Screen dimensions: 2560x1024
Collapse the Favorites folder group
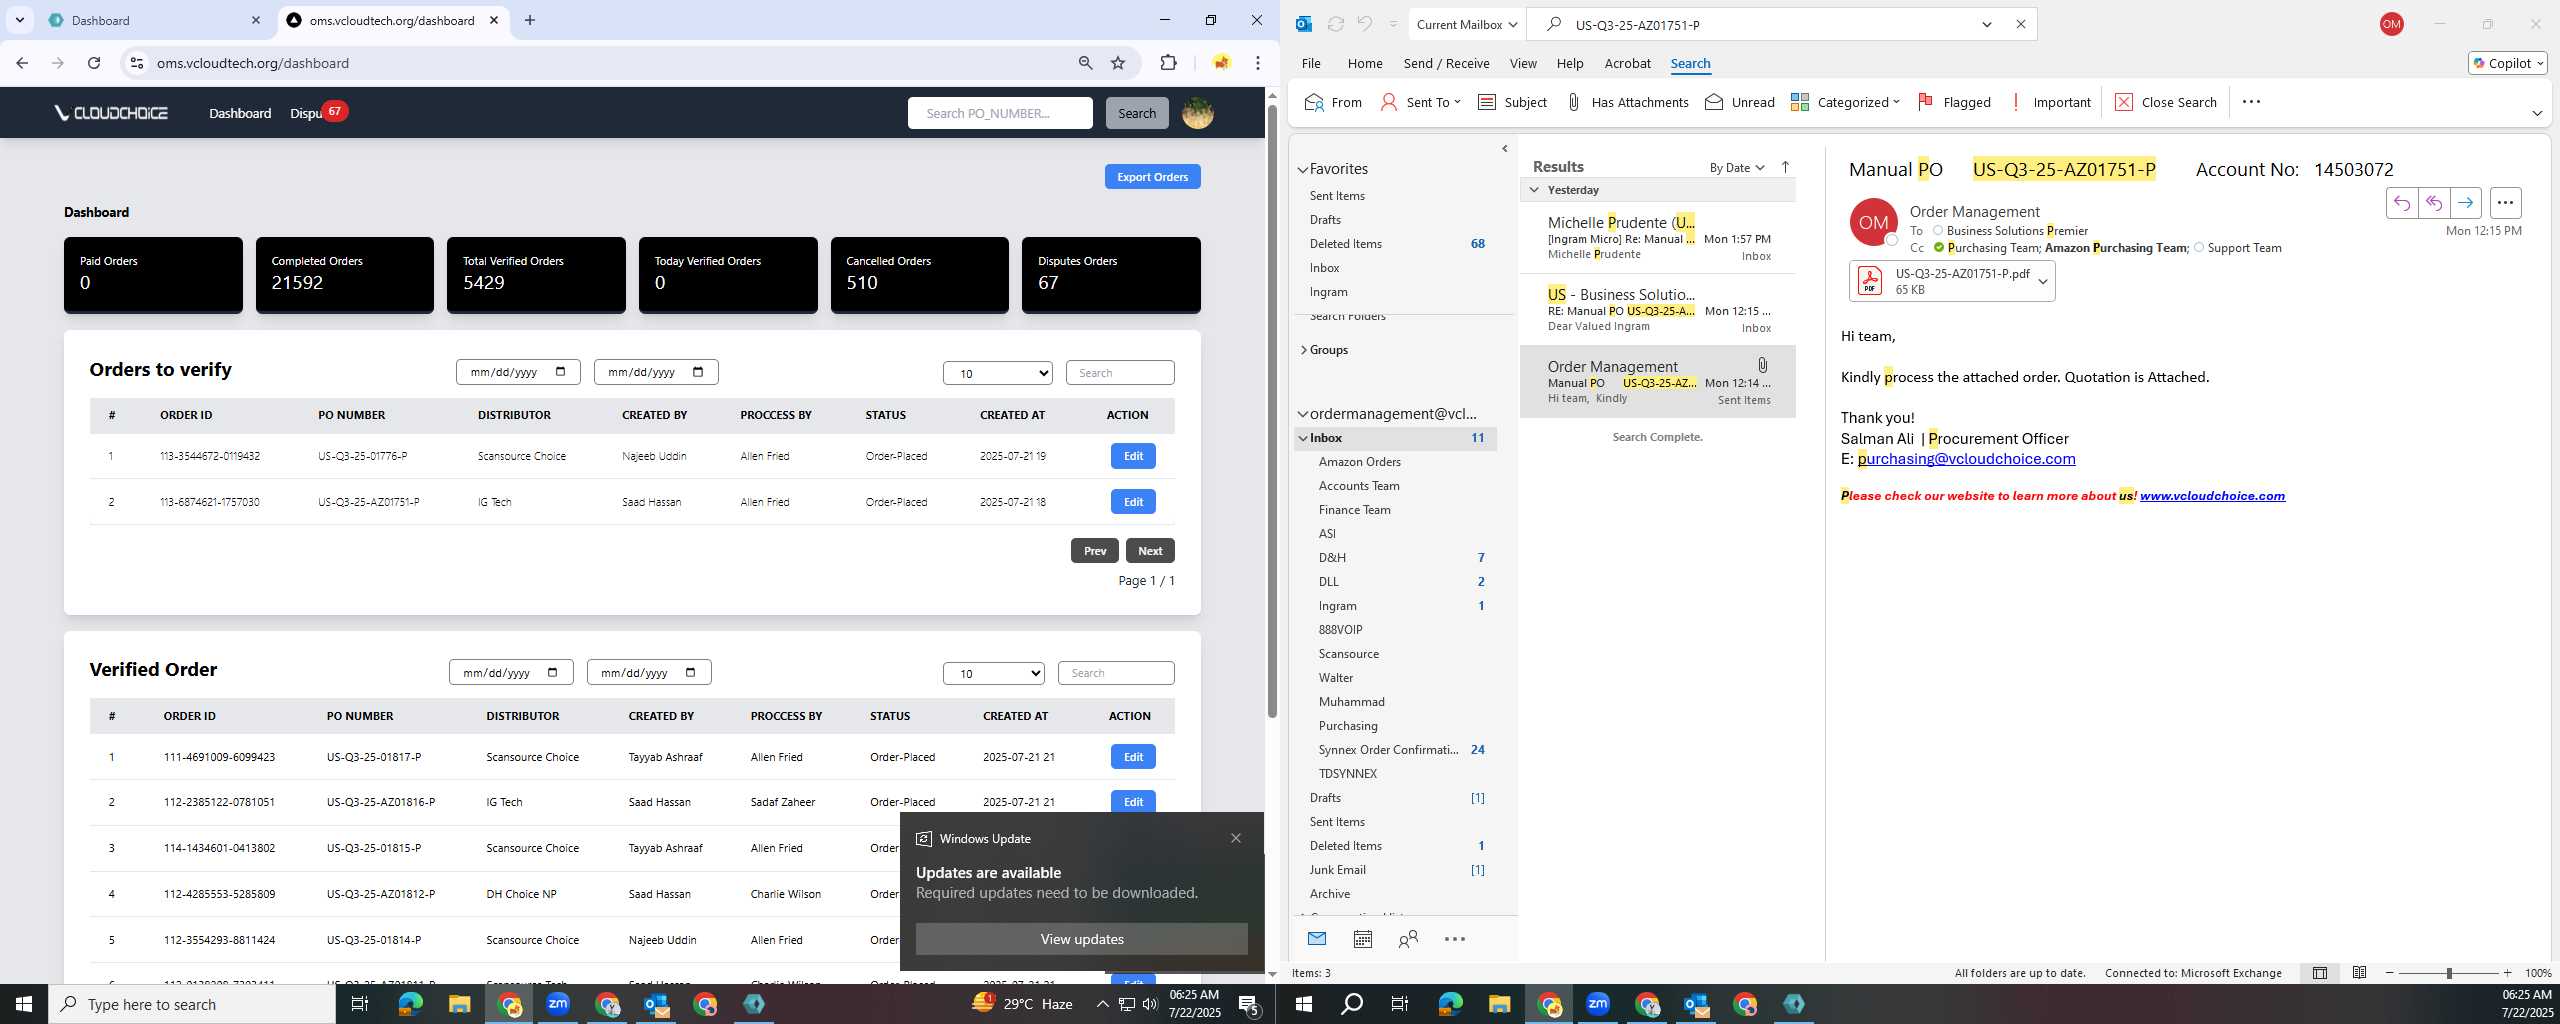click(x=1303, y=170)
